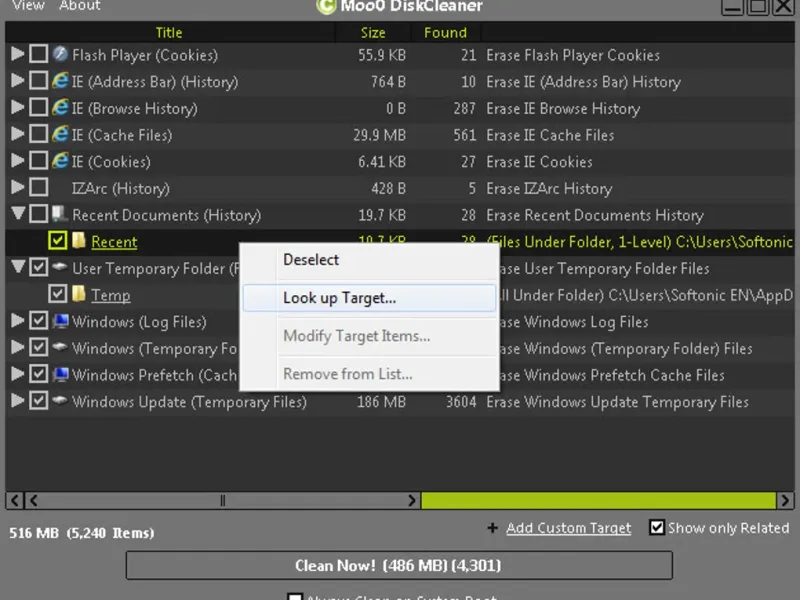The image size is (800, 600).
Task: Check the Flash Player (Cookies) checkbox
Action: (x=39, y=54)
